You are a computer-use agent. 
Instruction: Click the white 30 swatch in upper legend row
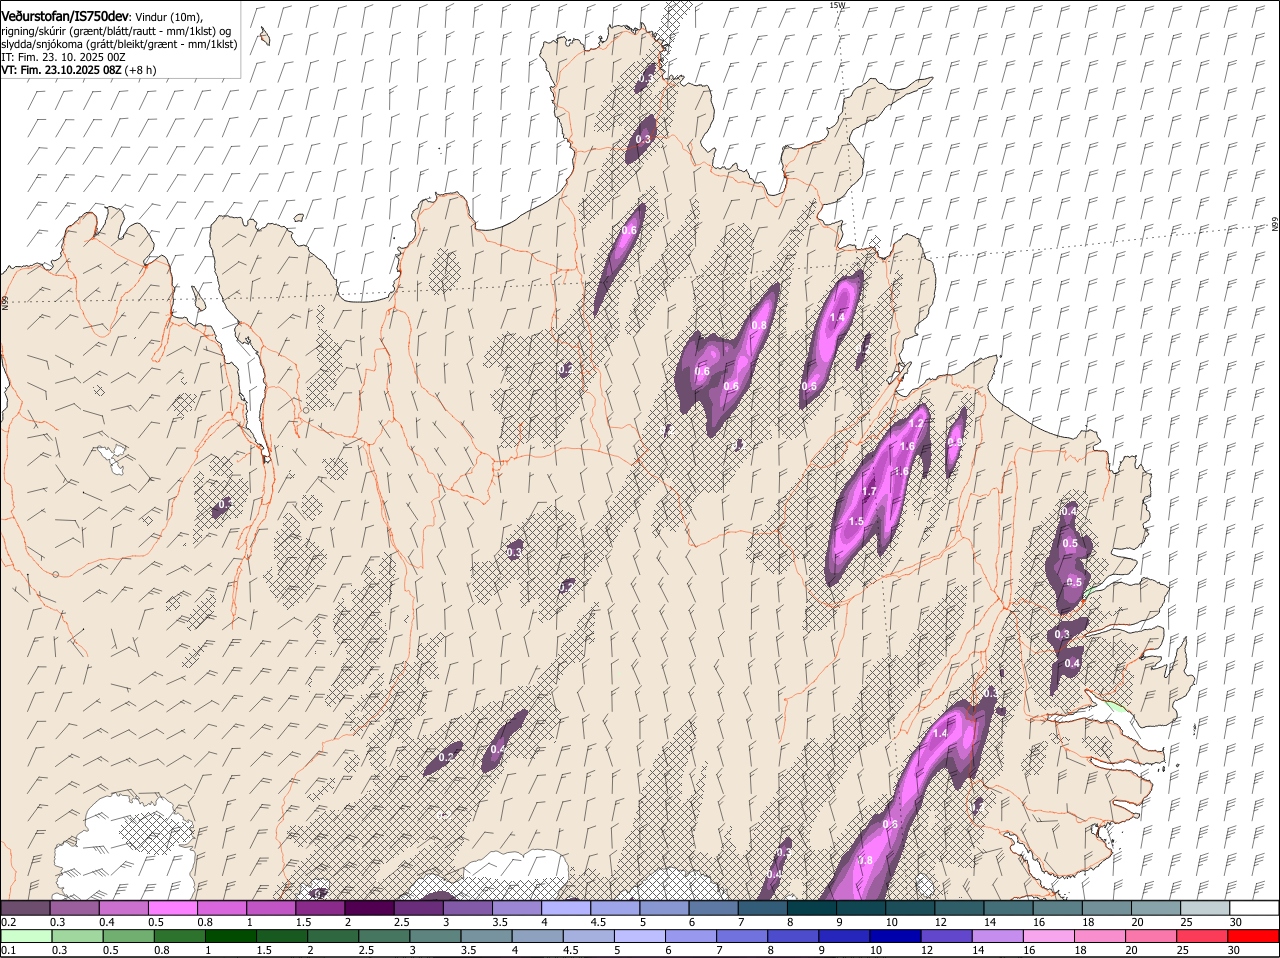pos(1254,908)
